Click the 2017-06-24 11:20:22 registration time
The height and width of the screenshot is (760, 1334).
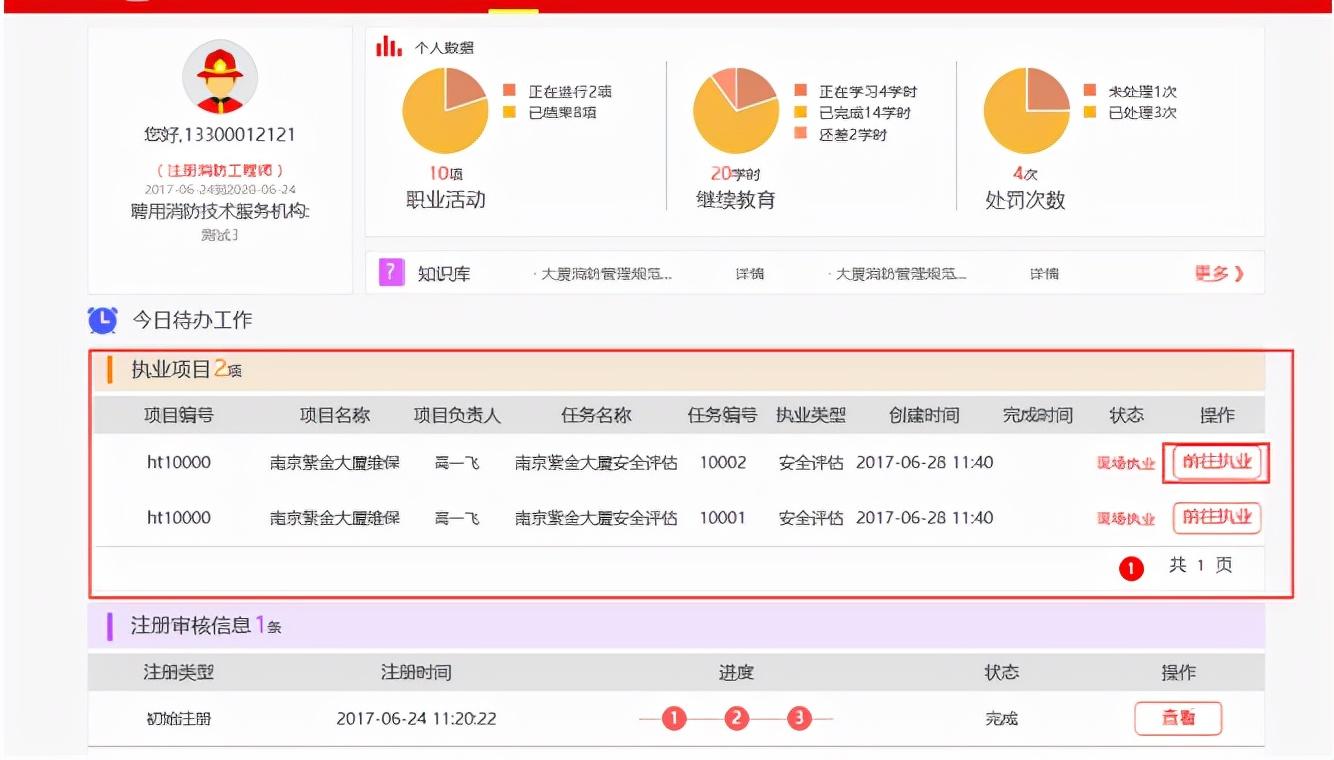416,719
